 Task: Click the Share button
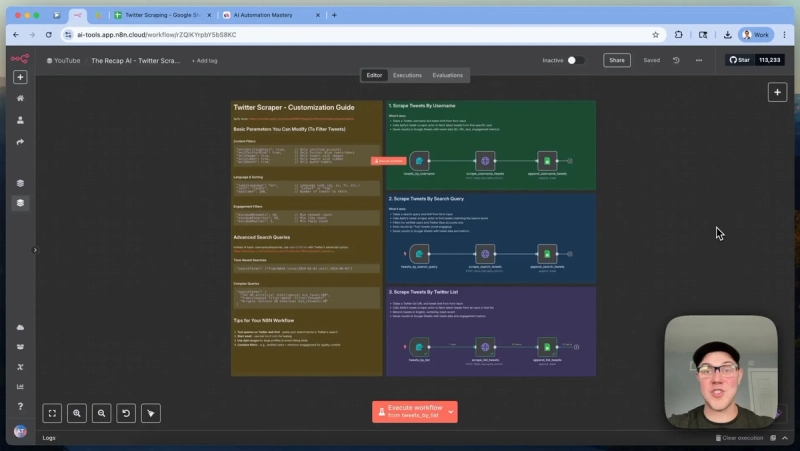click(x=616, y=60)
